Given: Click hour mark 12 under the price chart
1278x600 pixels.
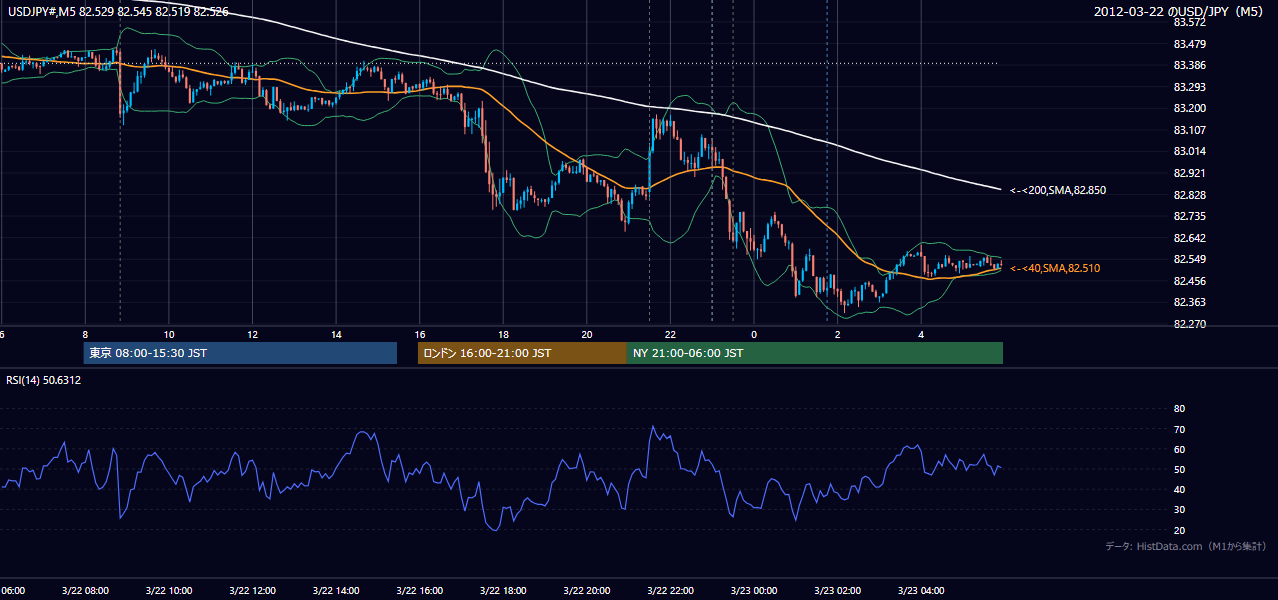Looking at the screenshot, I should (x=252, y=334).
